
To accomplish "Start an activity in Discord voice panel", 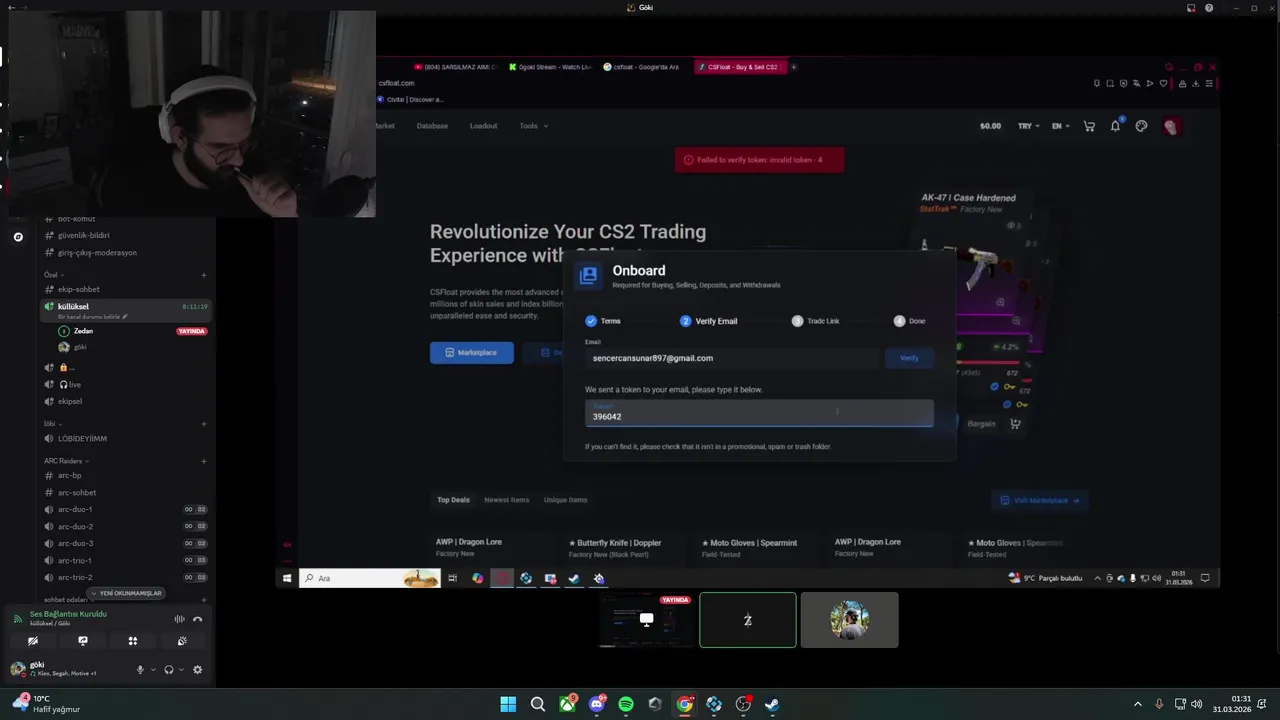I will [x=132, y=641].
